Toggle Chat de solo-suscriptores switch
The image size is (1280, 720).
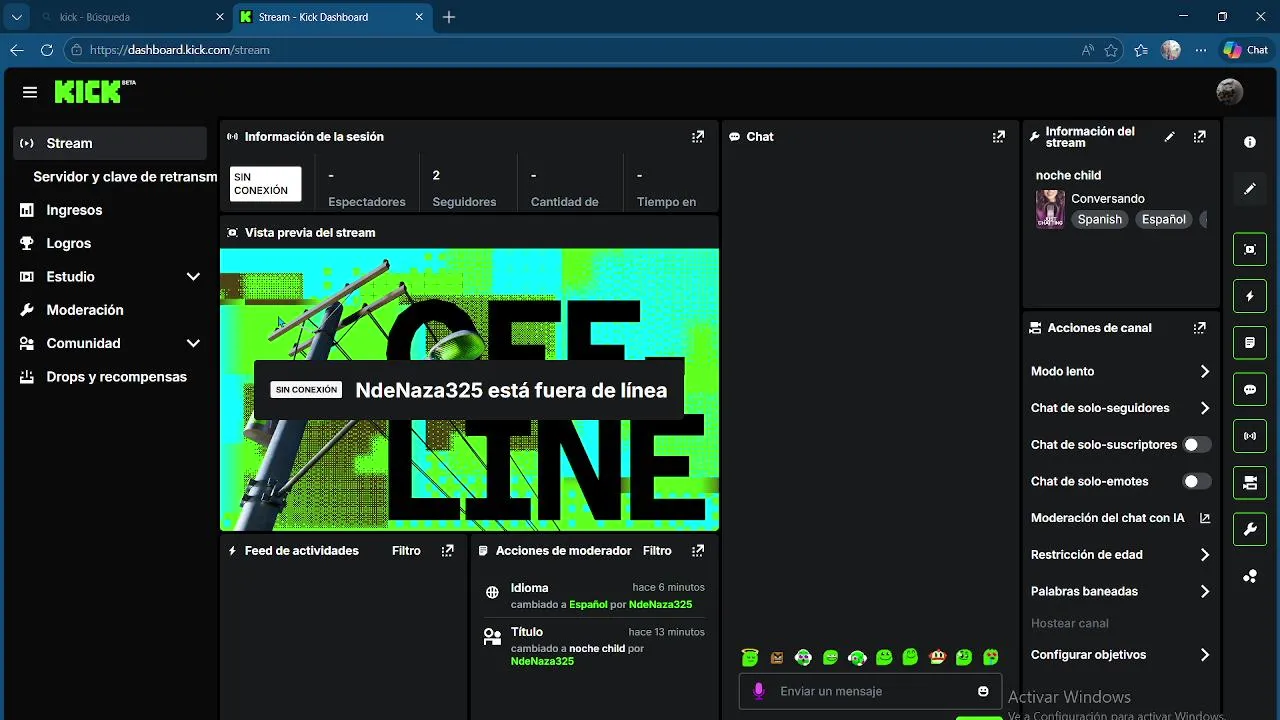coord(1197,444)
